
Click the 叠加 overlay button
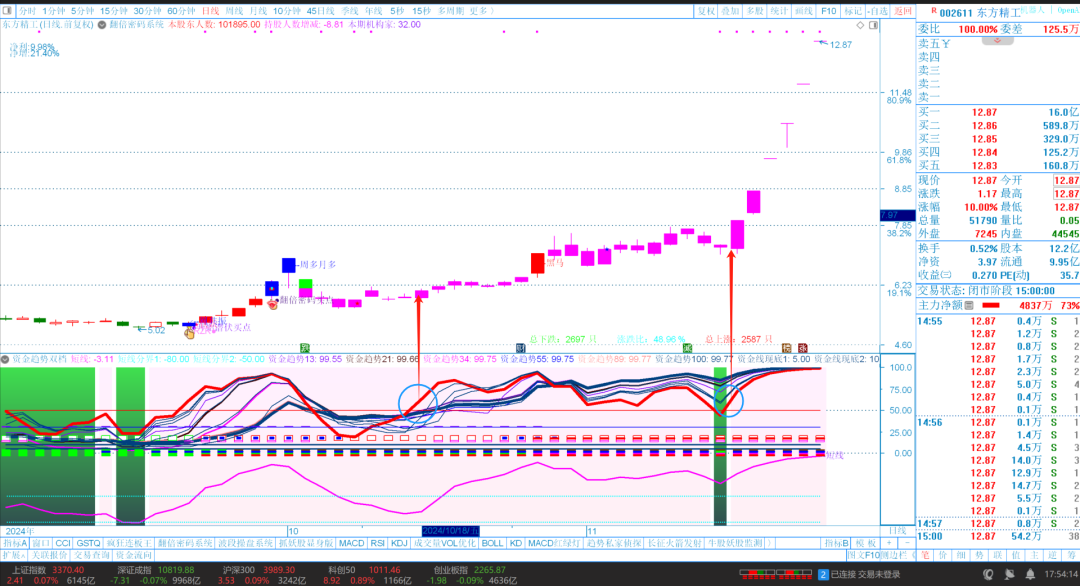[731, 11]
